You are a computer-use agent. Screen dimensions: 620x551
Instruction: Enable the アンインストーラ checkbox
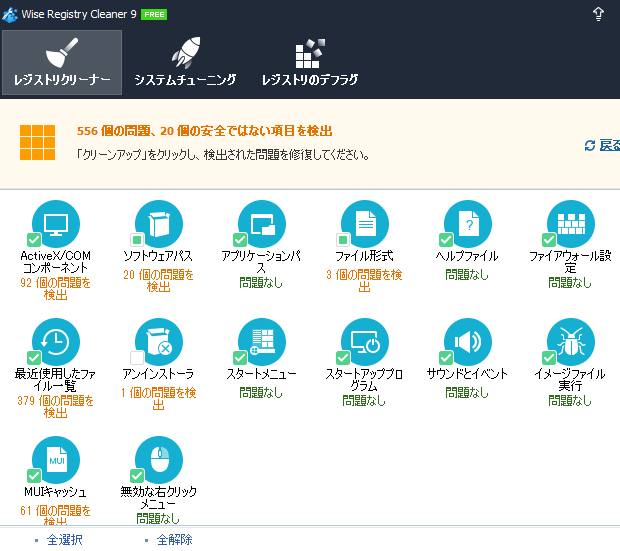pos(137,359)
